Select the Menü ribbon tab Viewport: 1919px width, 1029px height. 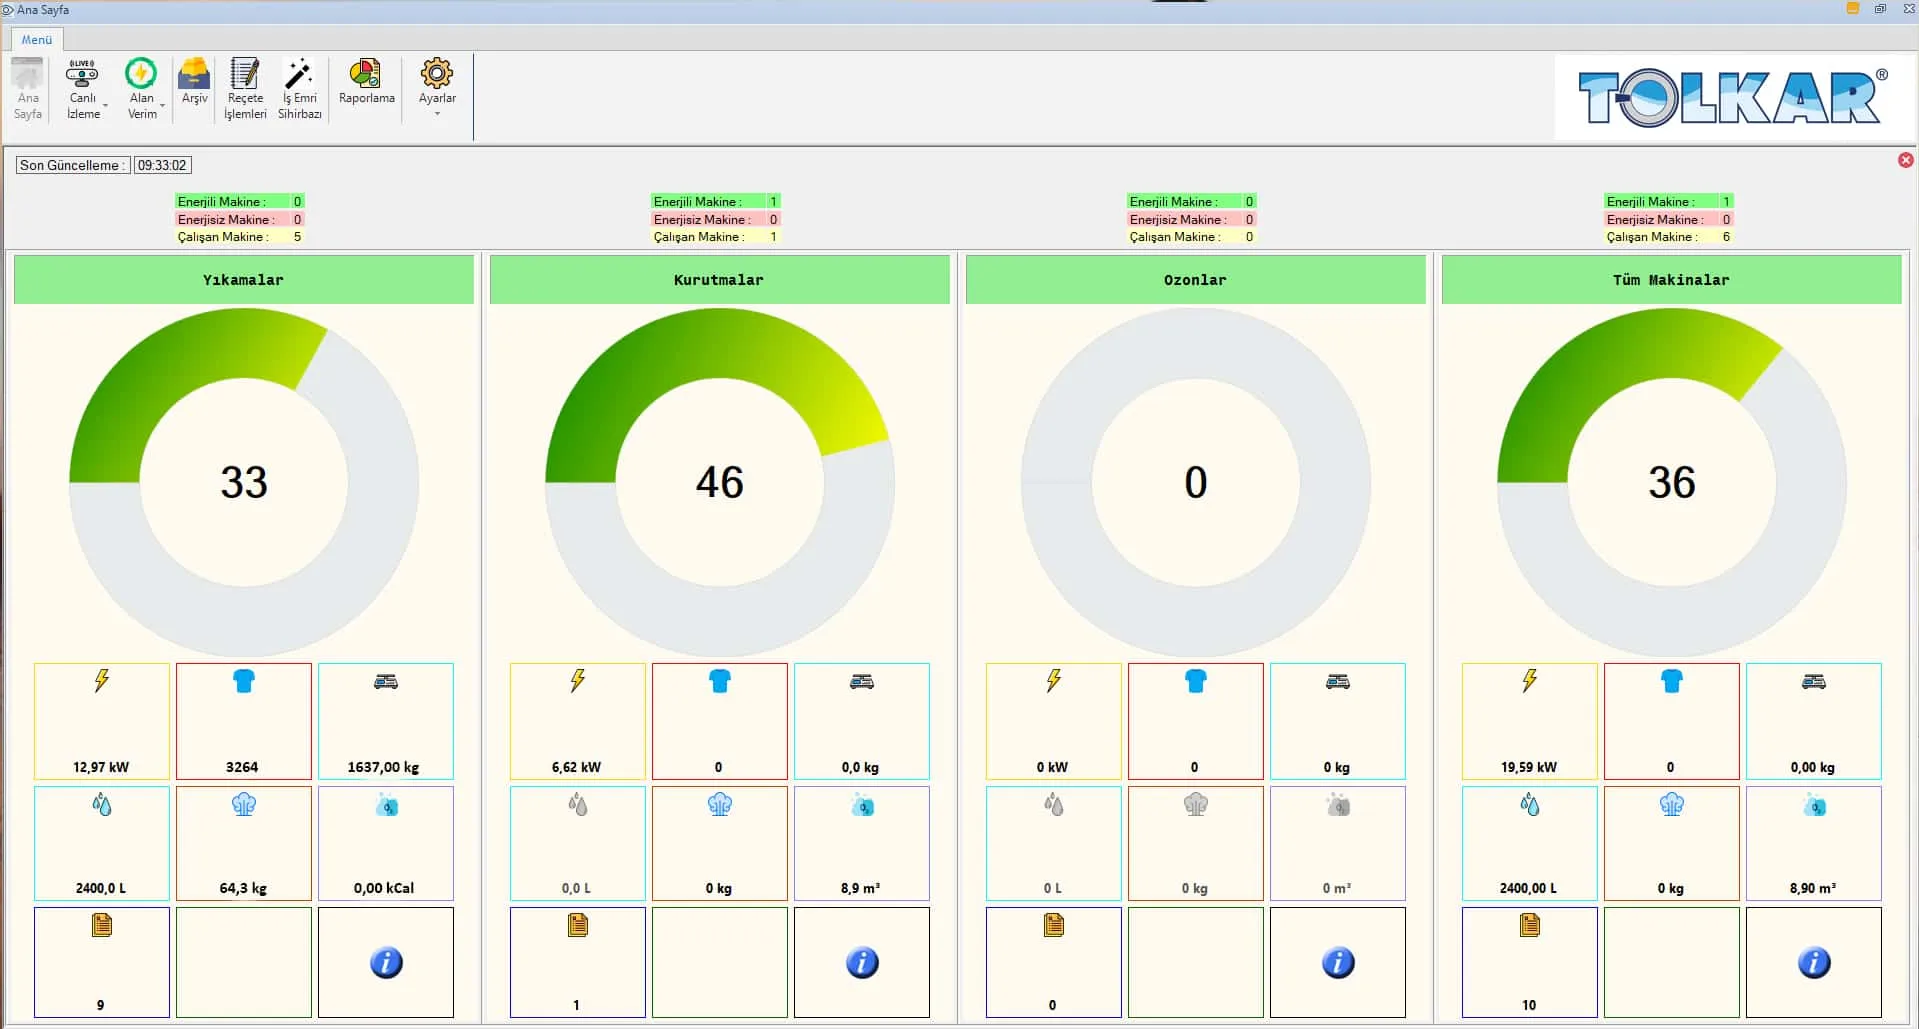point(37,40)
